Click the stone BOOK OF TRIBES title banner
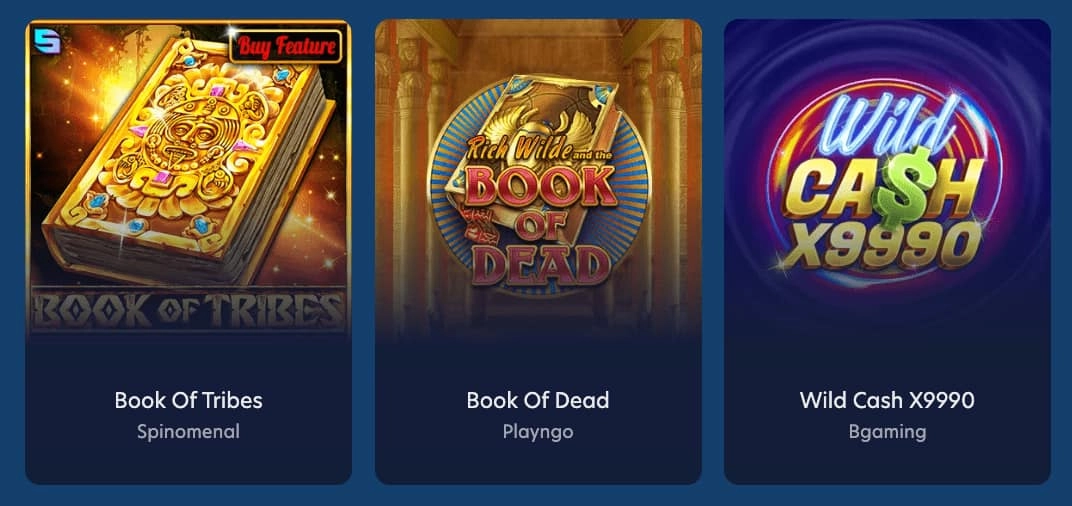The image size is (1072, 506). (x=189, y=310)
